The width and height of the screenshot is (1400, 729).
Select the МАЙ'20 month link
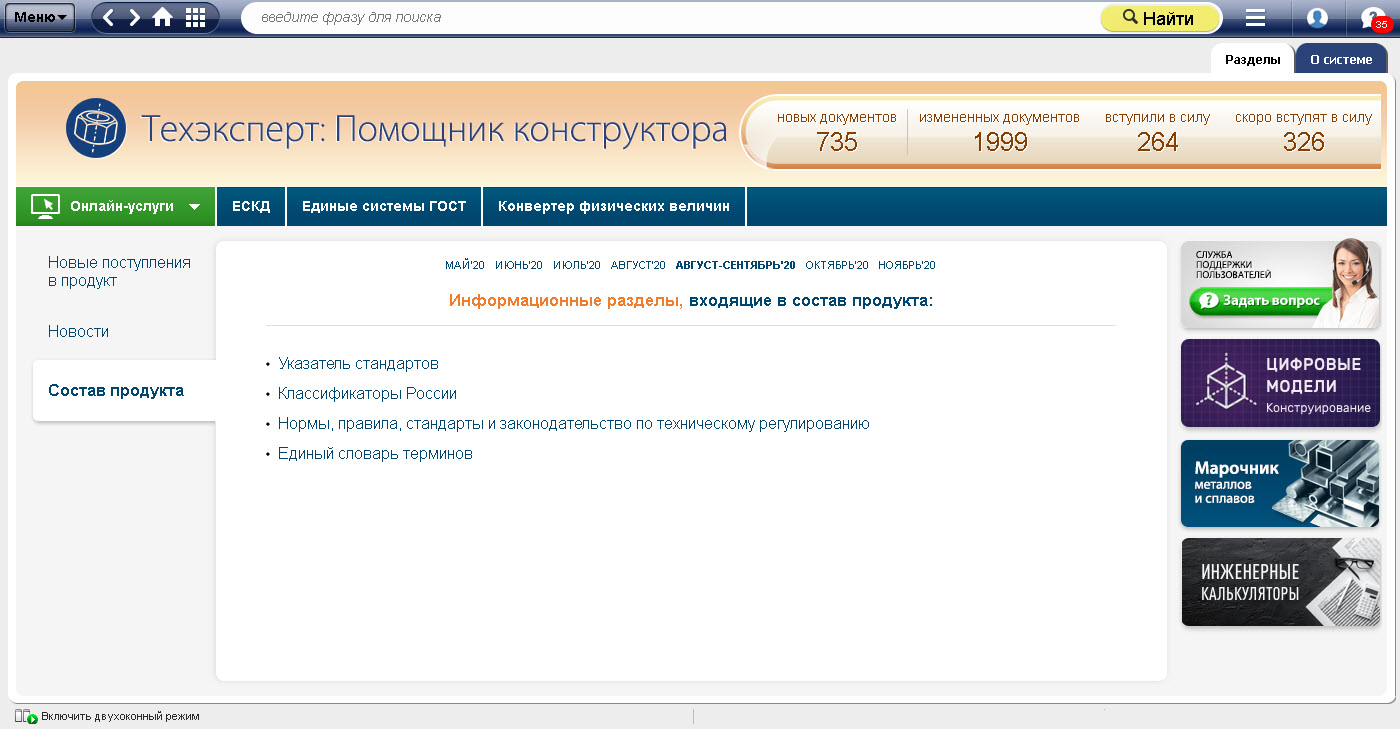(x=465, y=265)
